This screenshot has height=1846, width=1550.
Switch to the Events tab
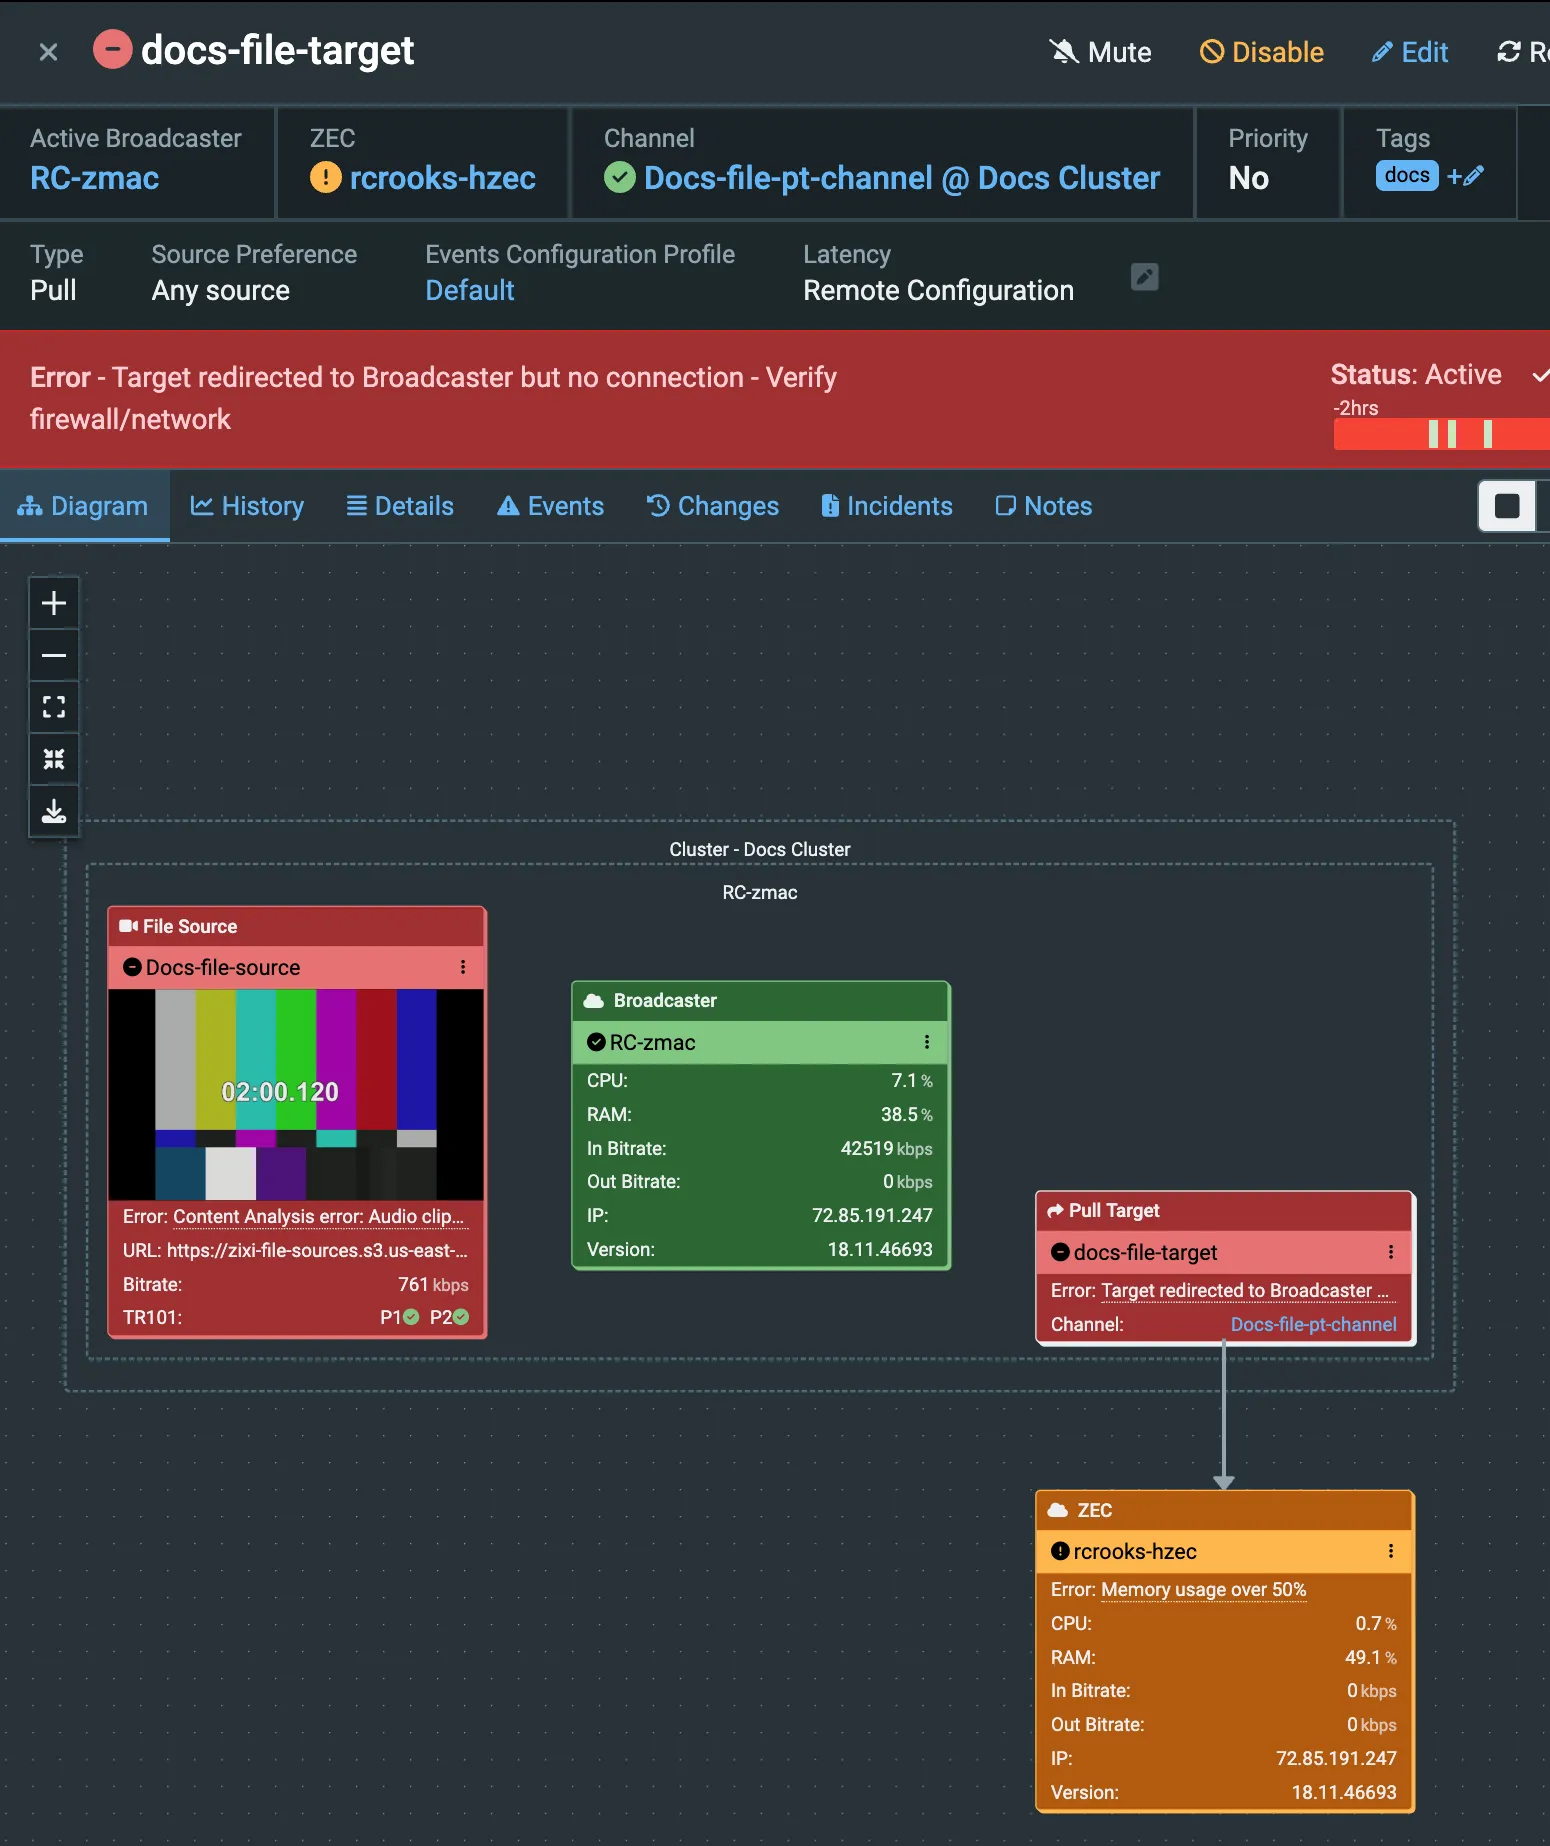[551, 506]
